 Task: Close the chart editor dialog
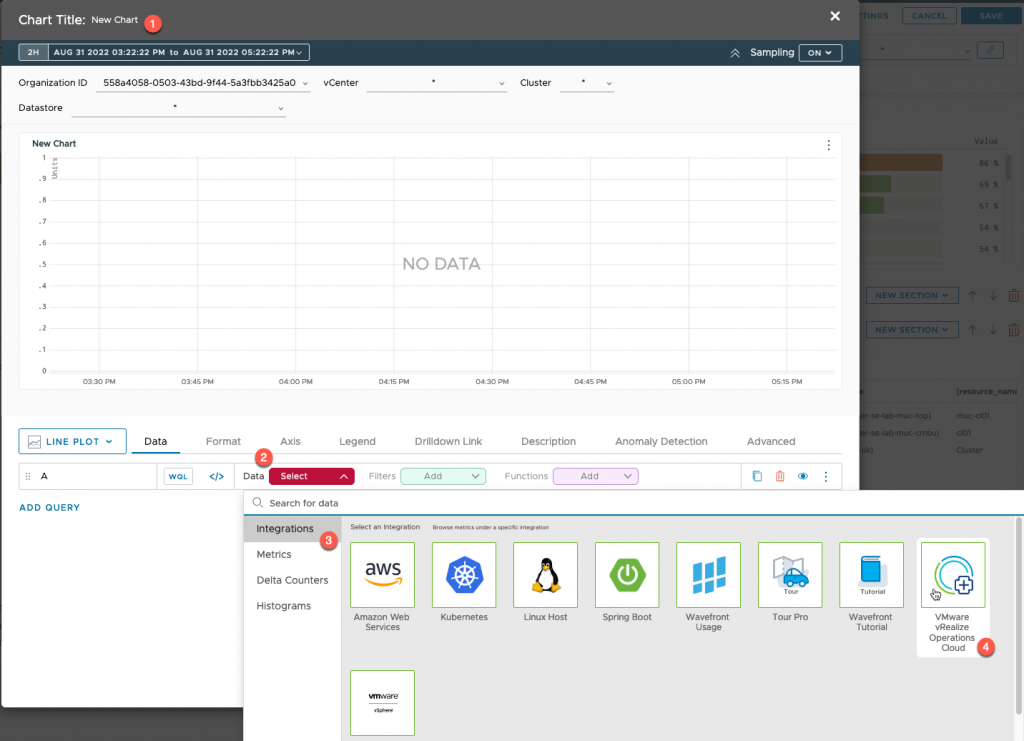[x=835, y=16]
